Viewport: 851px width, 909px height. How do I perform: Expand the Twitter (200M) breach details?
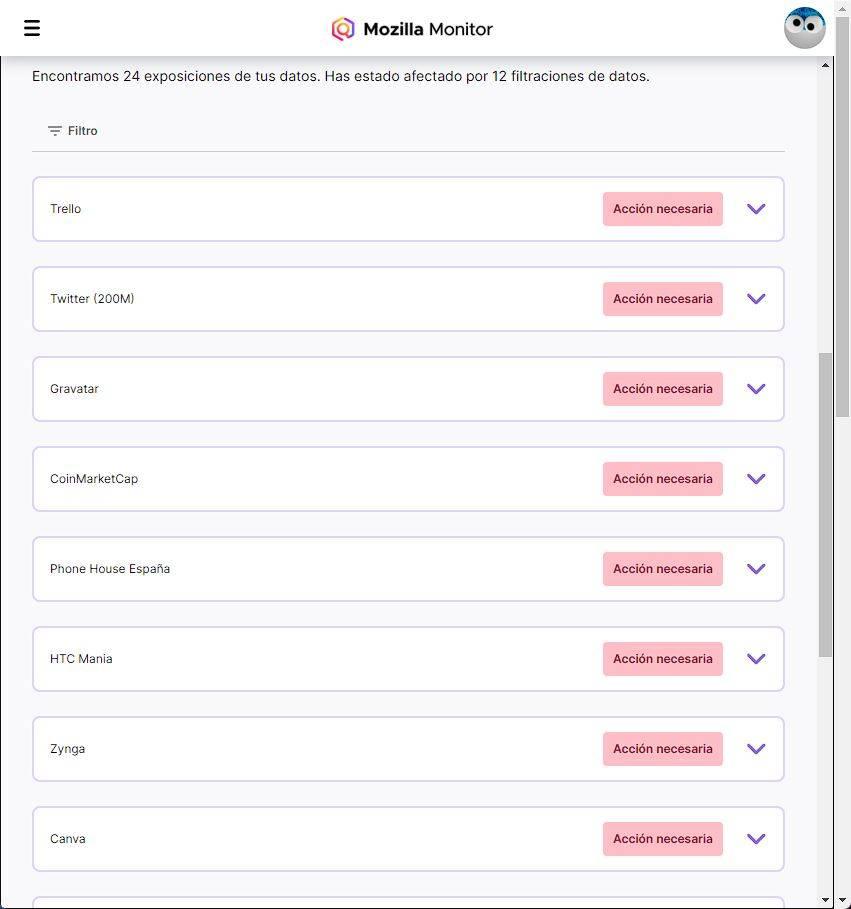[756, 299]
